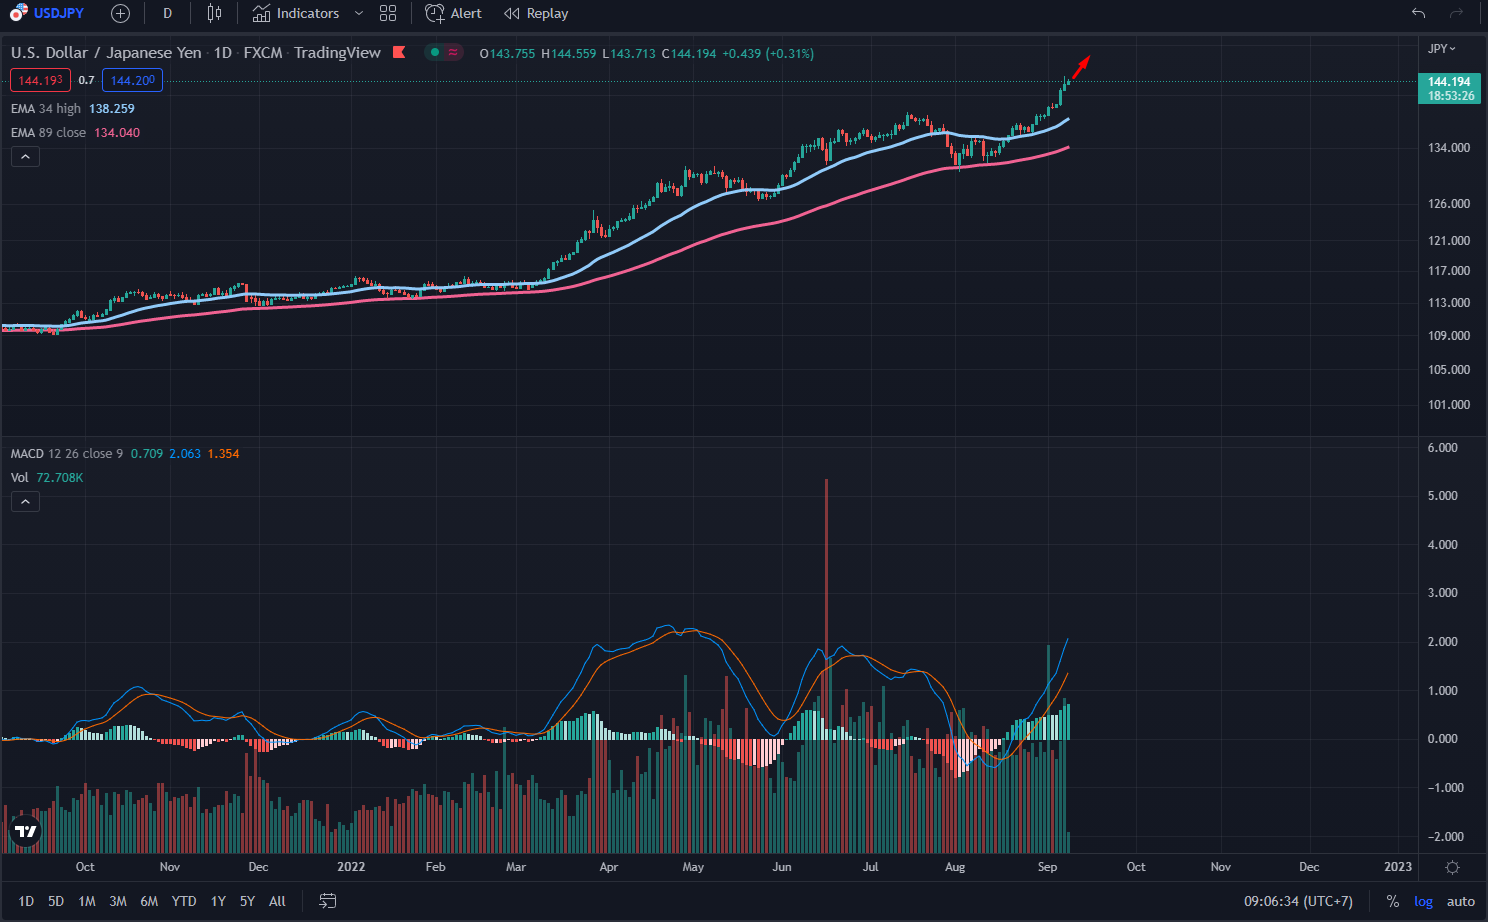This screenshot has height=922, width=1488.
Task: Open the Indicators panel
Action: click(296, 13)
